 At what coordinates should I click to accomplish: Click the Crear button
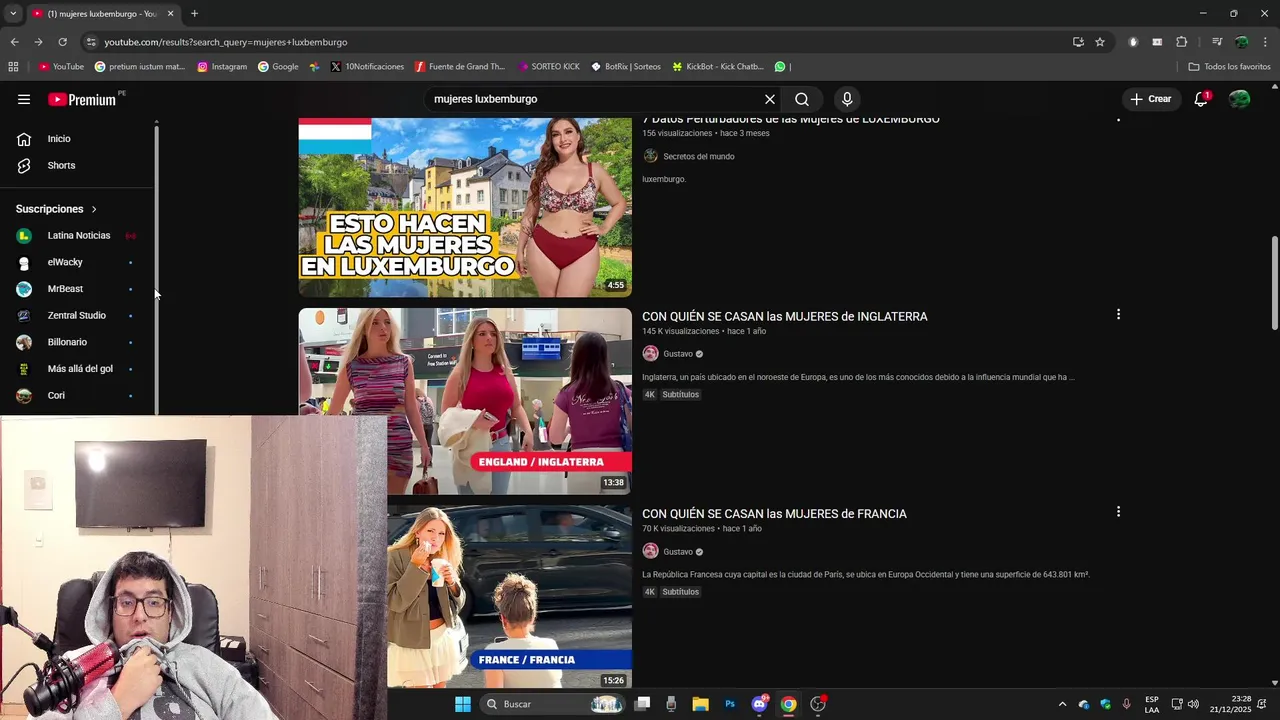click(x=1150, y=99)
